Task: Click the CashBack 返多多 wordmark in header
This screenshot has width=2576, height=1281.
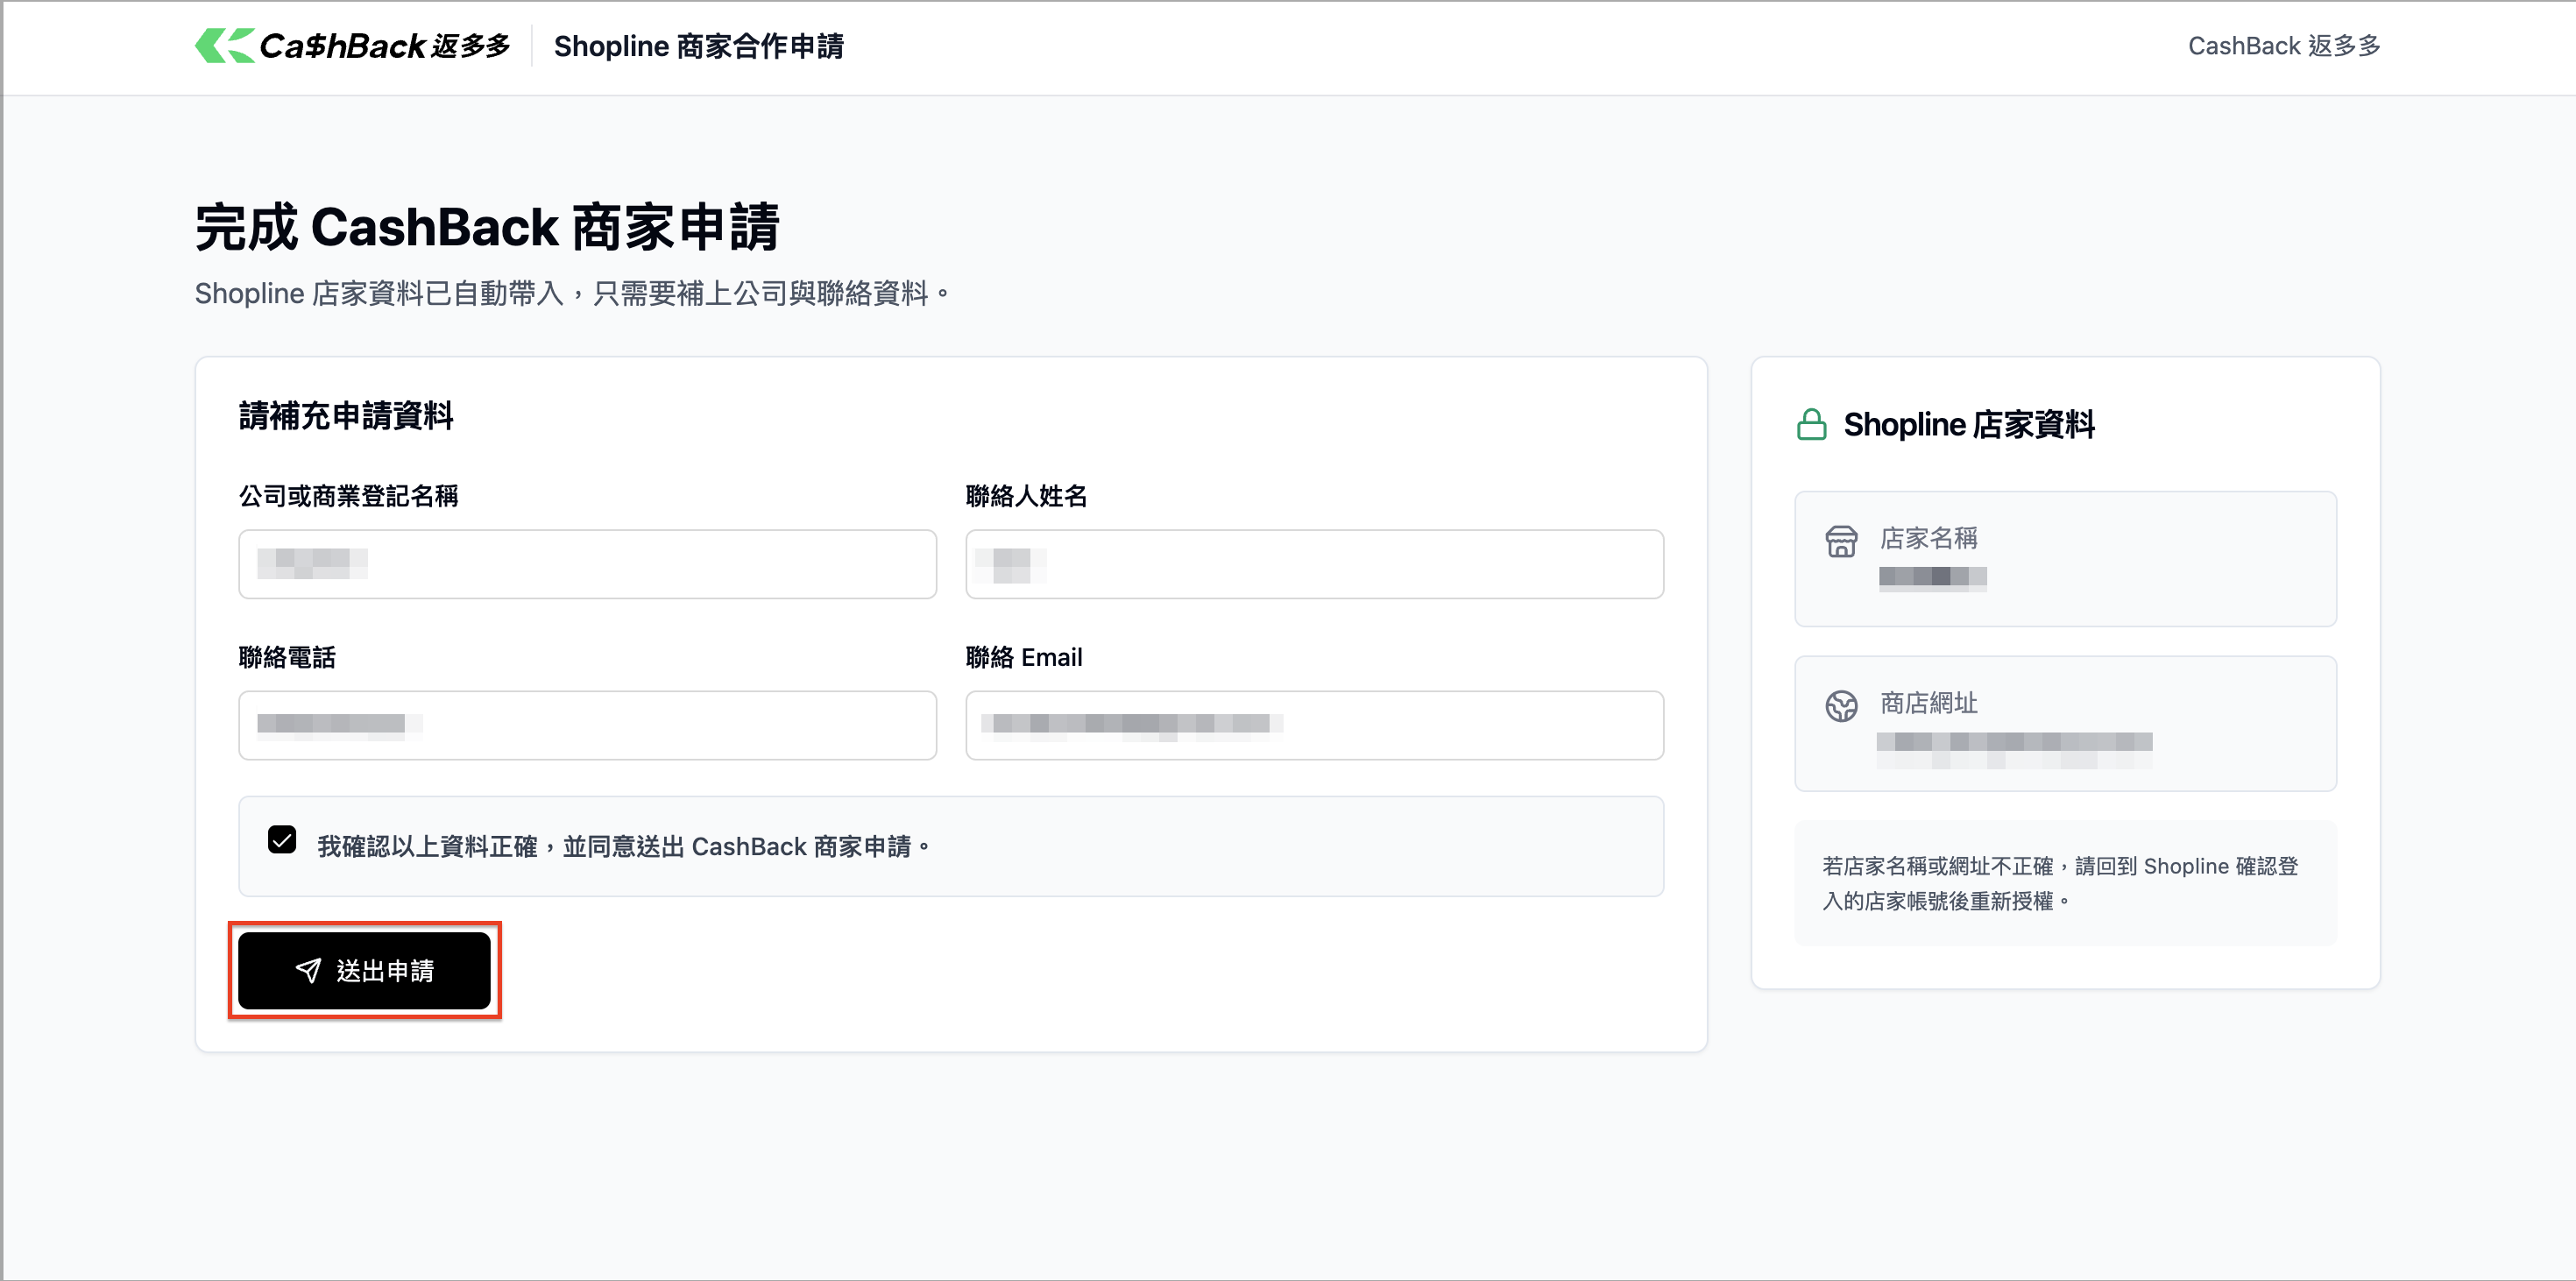Action: click(x=384, y=46)
